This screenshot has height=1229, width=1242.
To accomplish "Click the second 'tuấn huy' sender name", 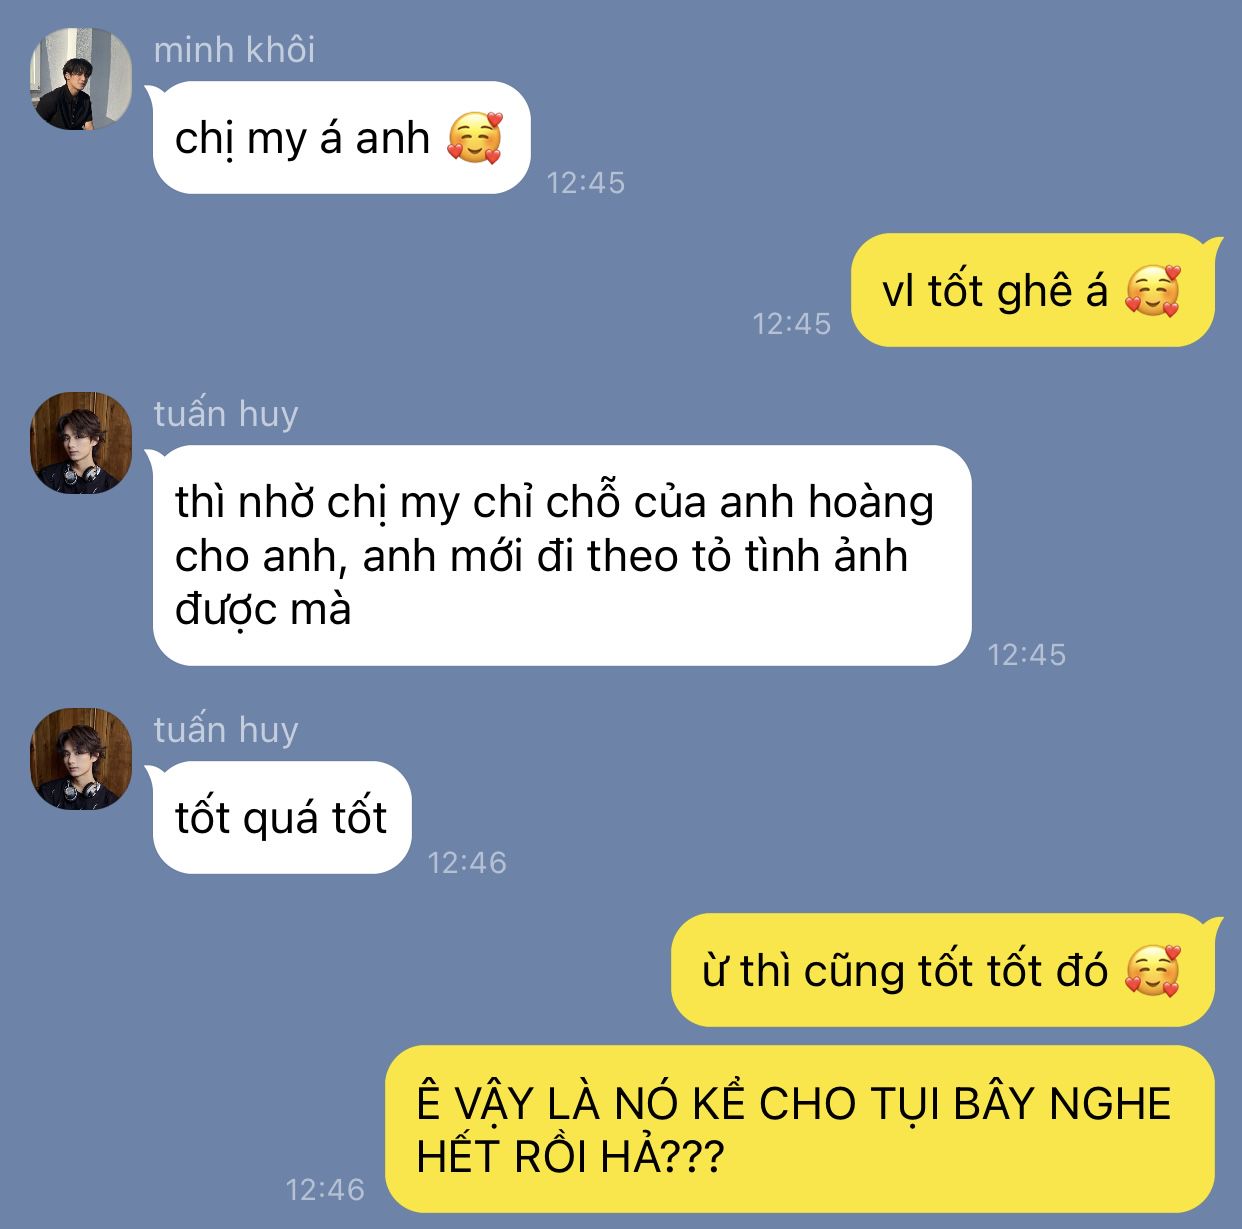I will [x=226, y=729].
